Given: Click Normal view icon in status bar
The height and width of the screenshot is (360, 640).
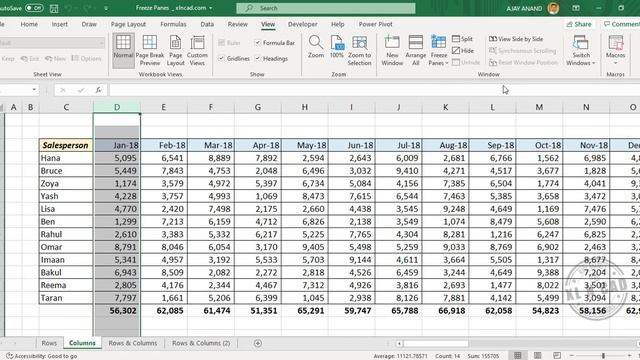Looking at the screenshot, I should click(x=518, y=356).
